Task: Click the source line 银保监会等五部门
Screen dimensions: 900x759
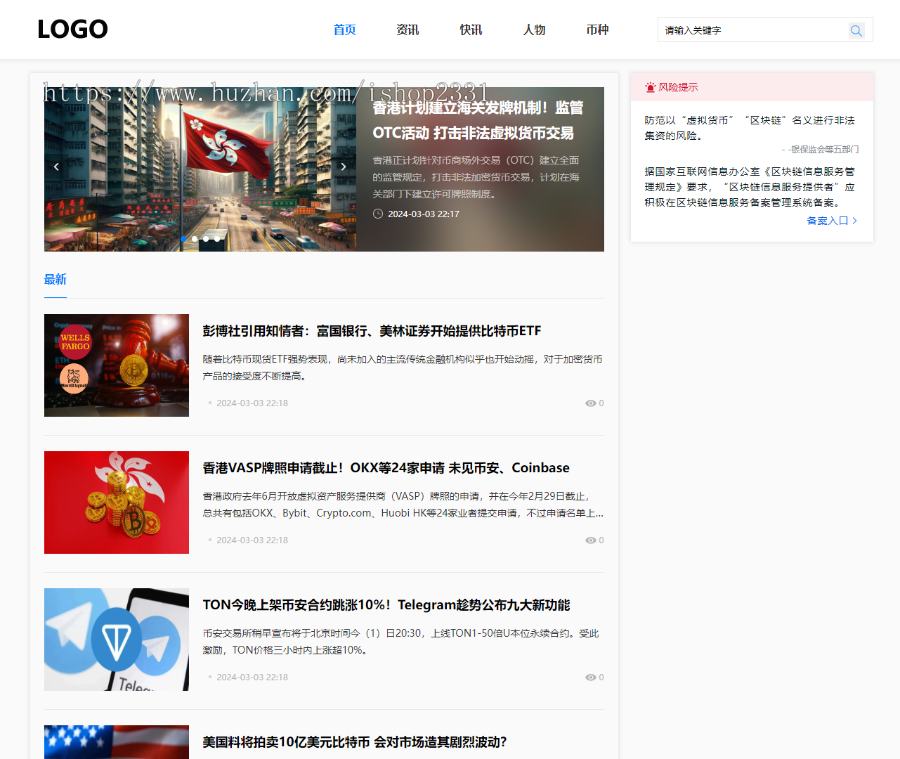Action: pyautogui.click(x=820, y=149)
